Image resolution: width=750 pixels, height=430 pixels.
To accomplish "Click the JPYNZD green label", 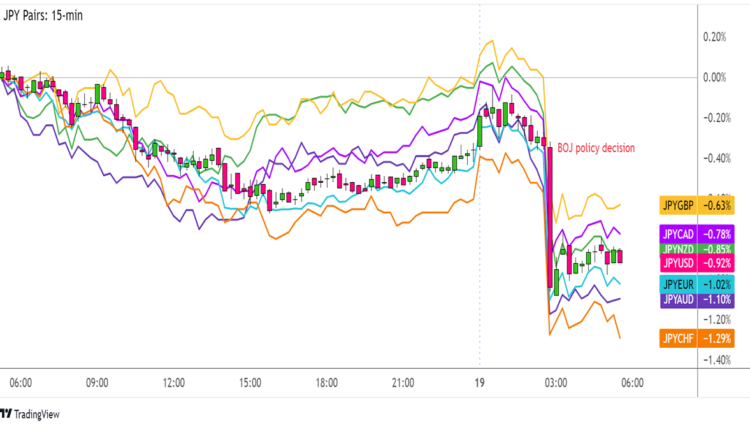I will (678, 248).
